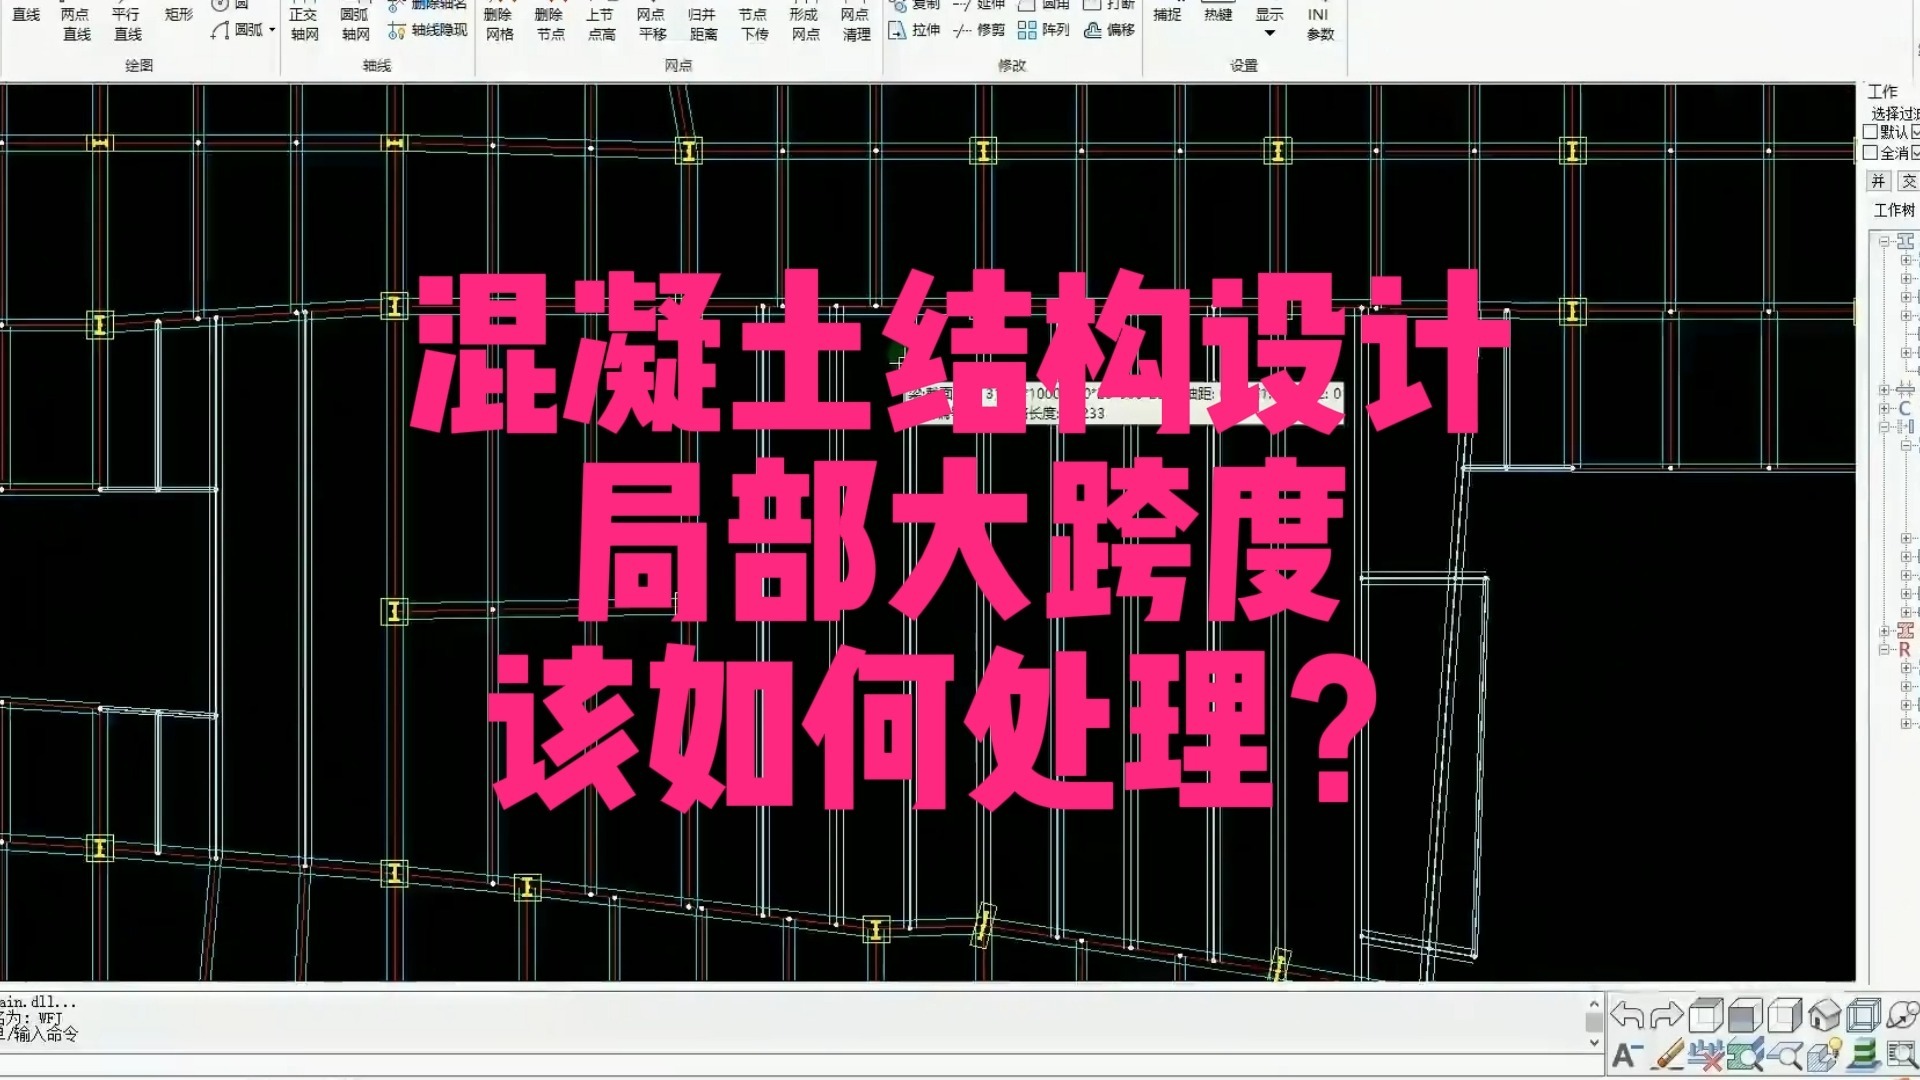Click 热键 hotkey settings
Viewport: 1920px width, 1080px height.
1217,16
